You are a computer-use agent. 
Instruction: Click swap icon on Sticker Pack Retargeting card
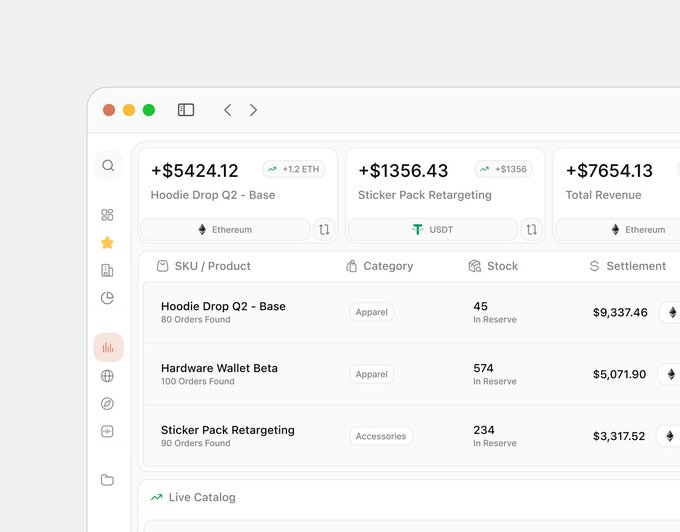click(532, 229)
